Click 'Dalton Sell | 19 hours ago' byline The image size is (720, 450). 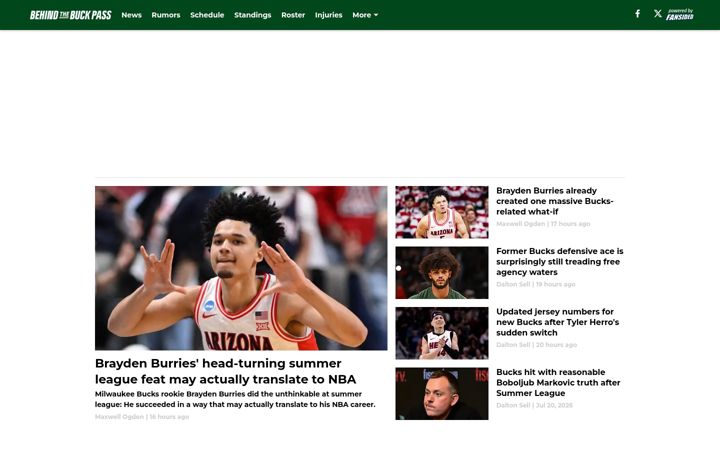[x=536, y=285]
